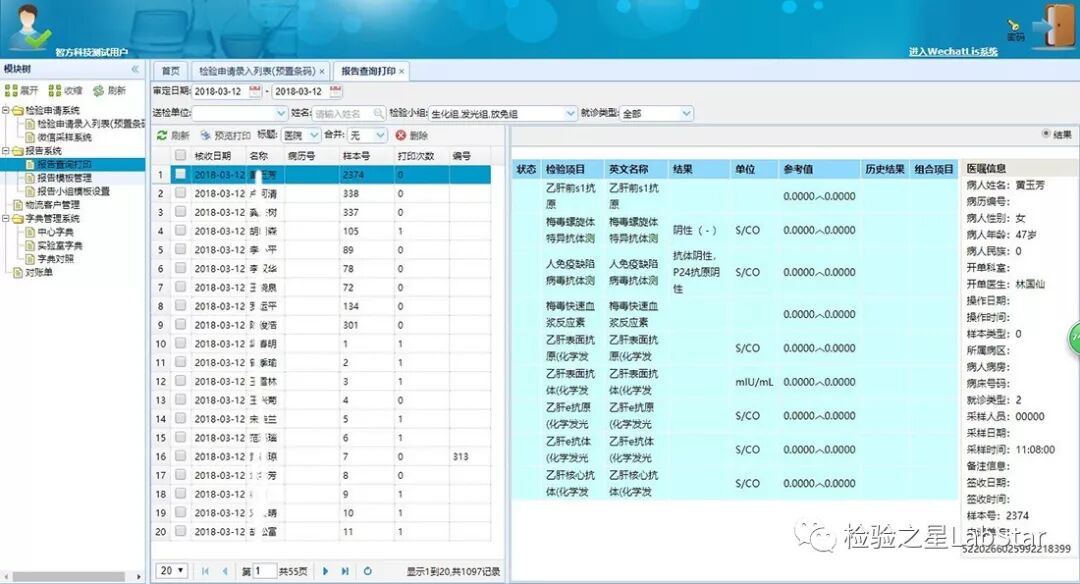
Task: Click the 展开 expand-all tree icon
Action: point(10,90)
